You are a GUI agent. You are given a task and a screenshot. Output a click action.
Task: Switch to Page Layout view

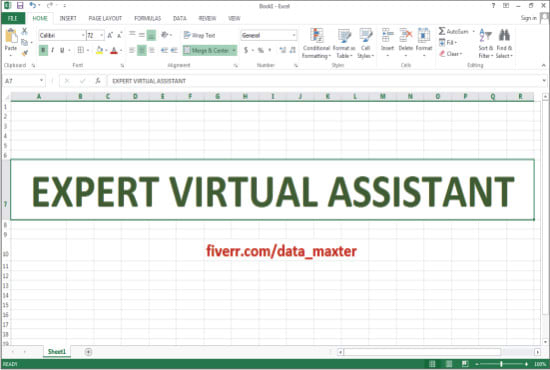(449, 364)
